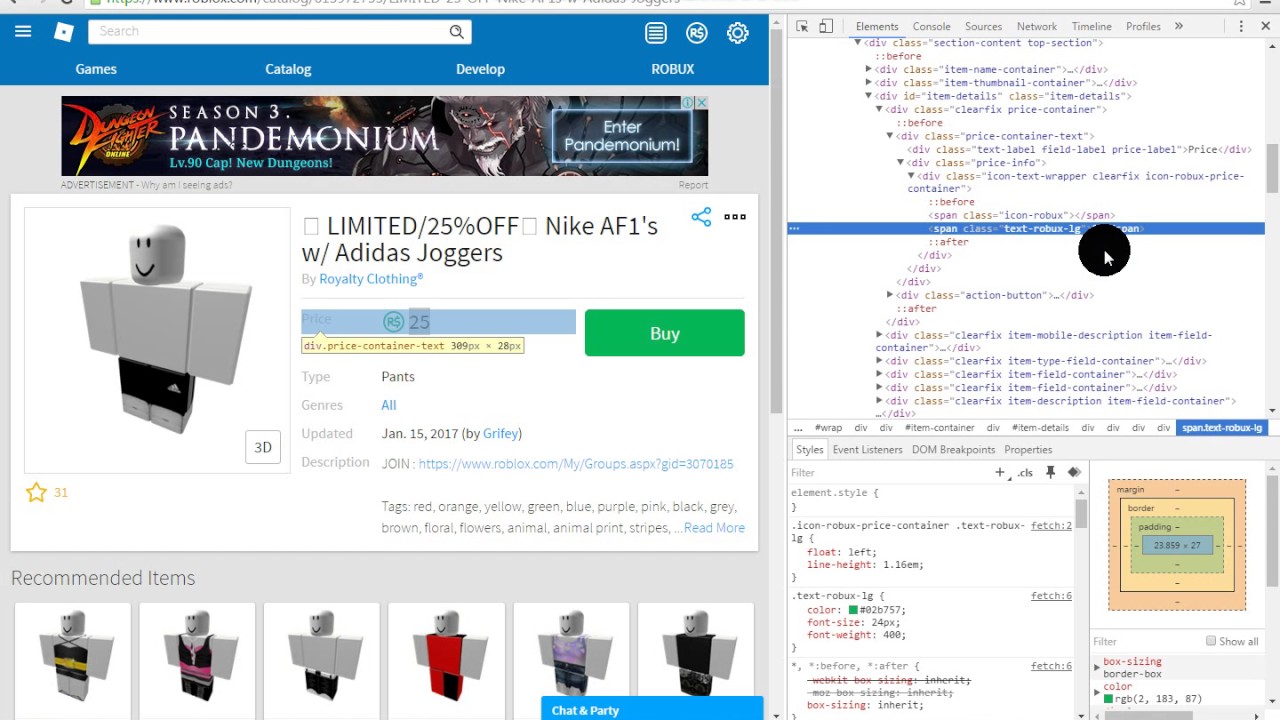Open the Network tab
1280x720 pixels.
coord(1036,26)
